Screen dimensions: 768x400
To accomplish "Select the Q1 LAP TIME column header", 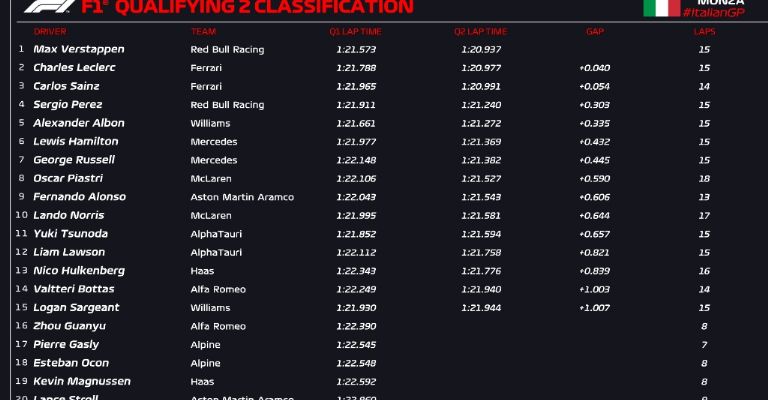I will (x=356, y=31).
